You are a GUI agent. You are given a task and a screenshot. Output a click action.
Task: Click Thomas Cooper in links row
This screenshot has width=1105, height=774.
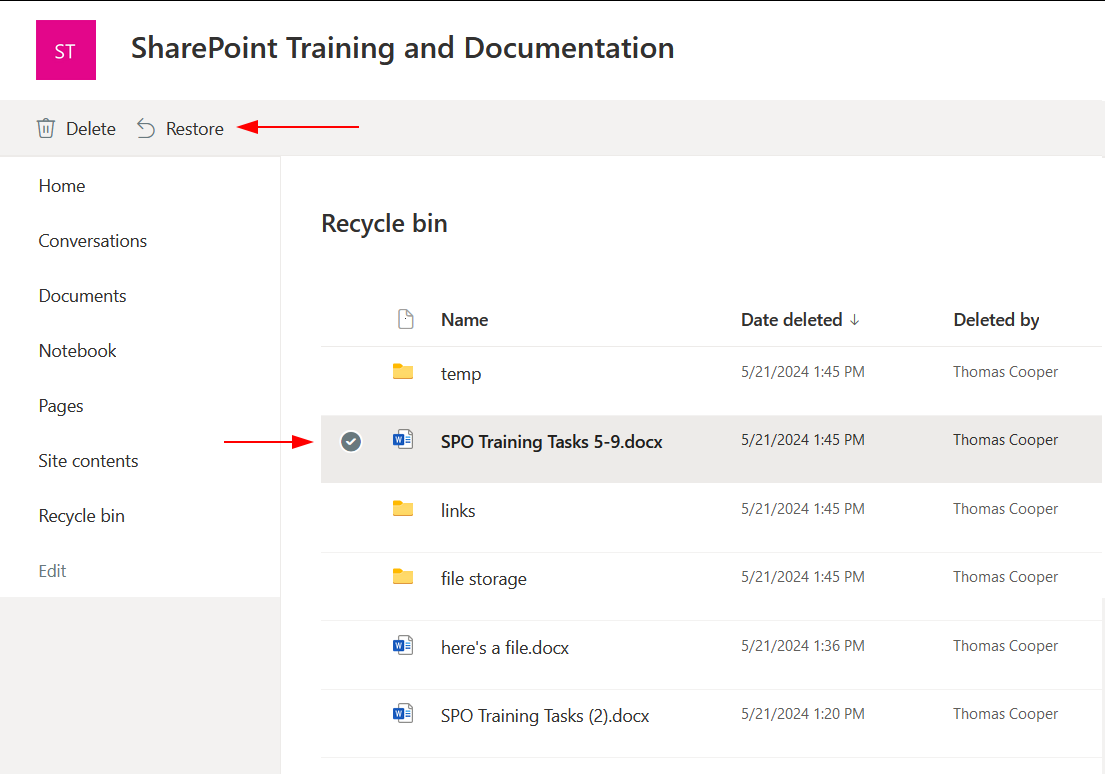(x=1006, y=509)
